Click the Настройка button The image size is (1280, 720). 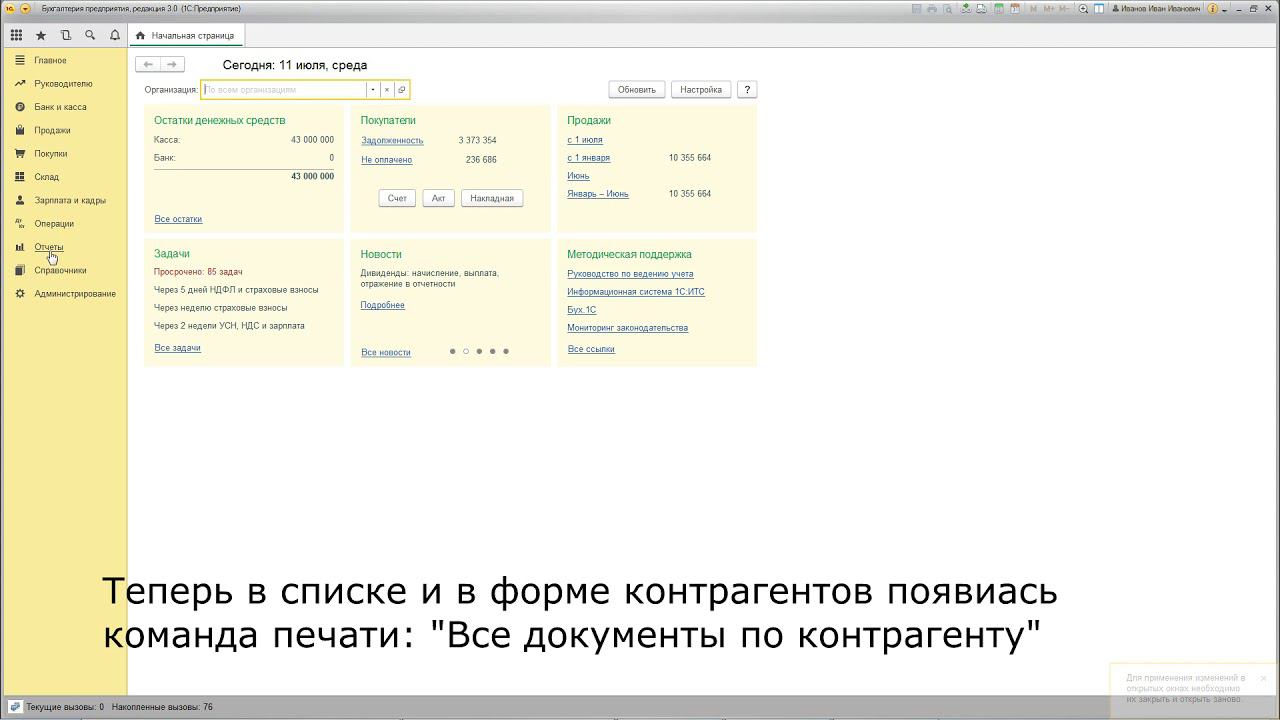[701, 90]
